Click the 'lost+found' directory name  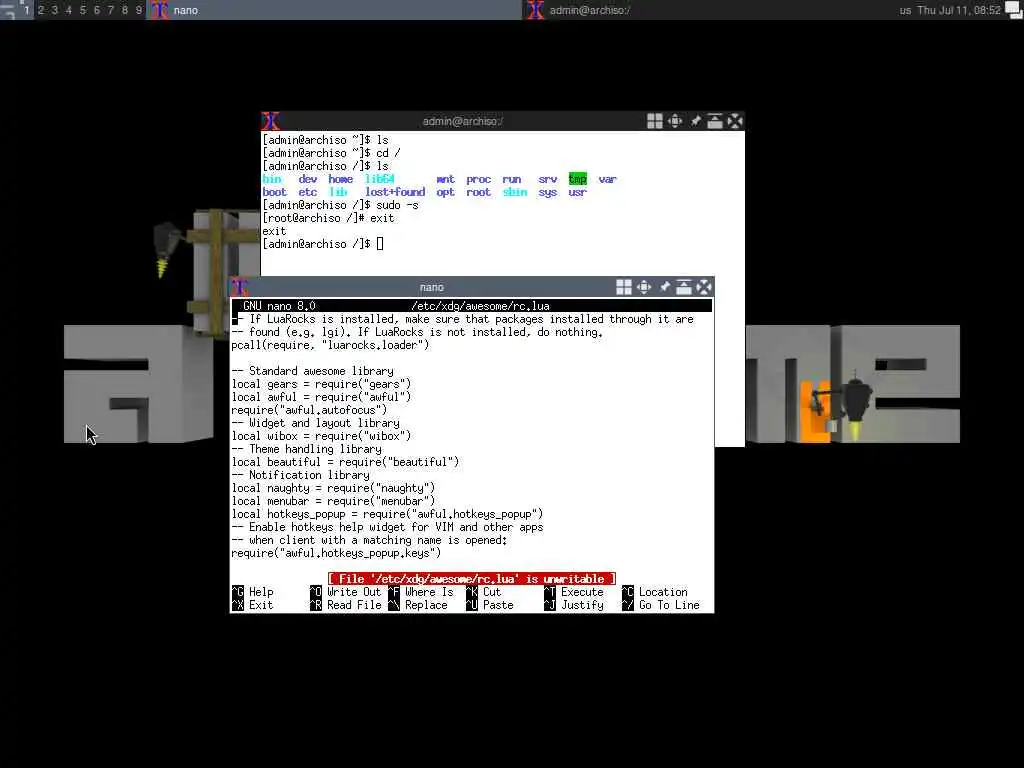coord(394,192)
